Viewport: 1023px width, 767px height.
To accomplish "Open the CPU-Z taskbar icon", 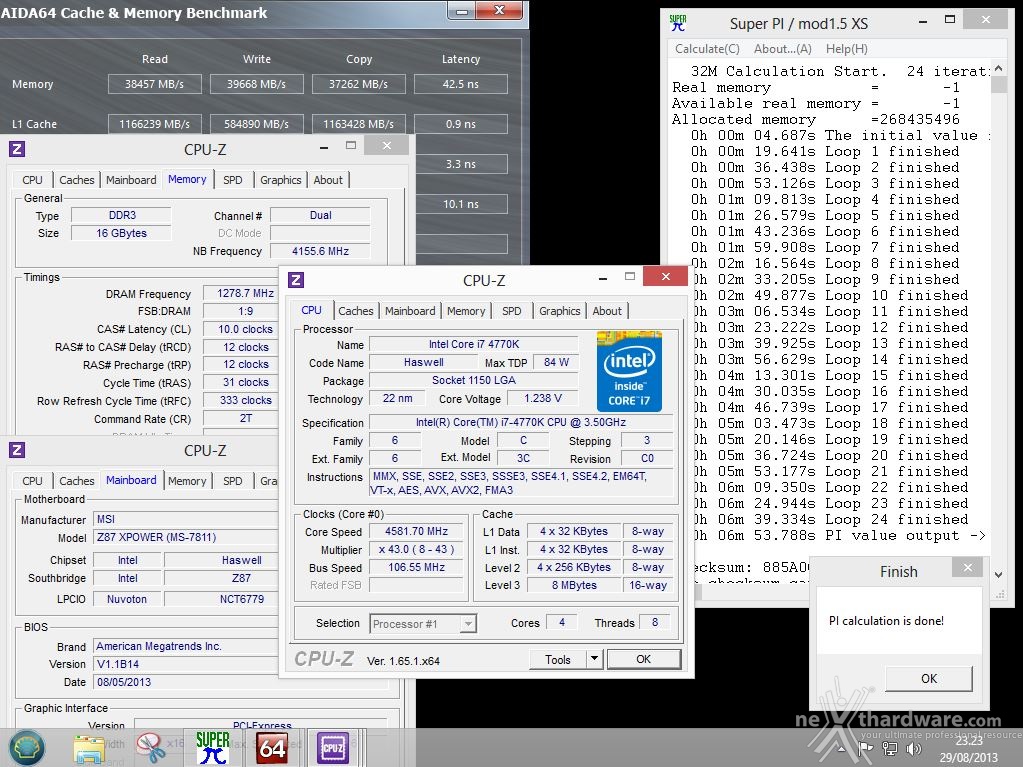I will point(333,748).
